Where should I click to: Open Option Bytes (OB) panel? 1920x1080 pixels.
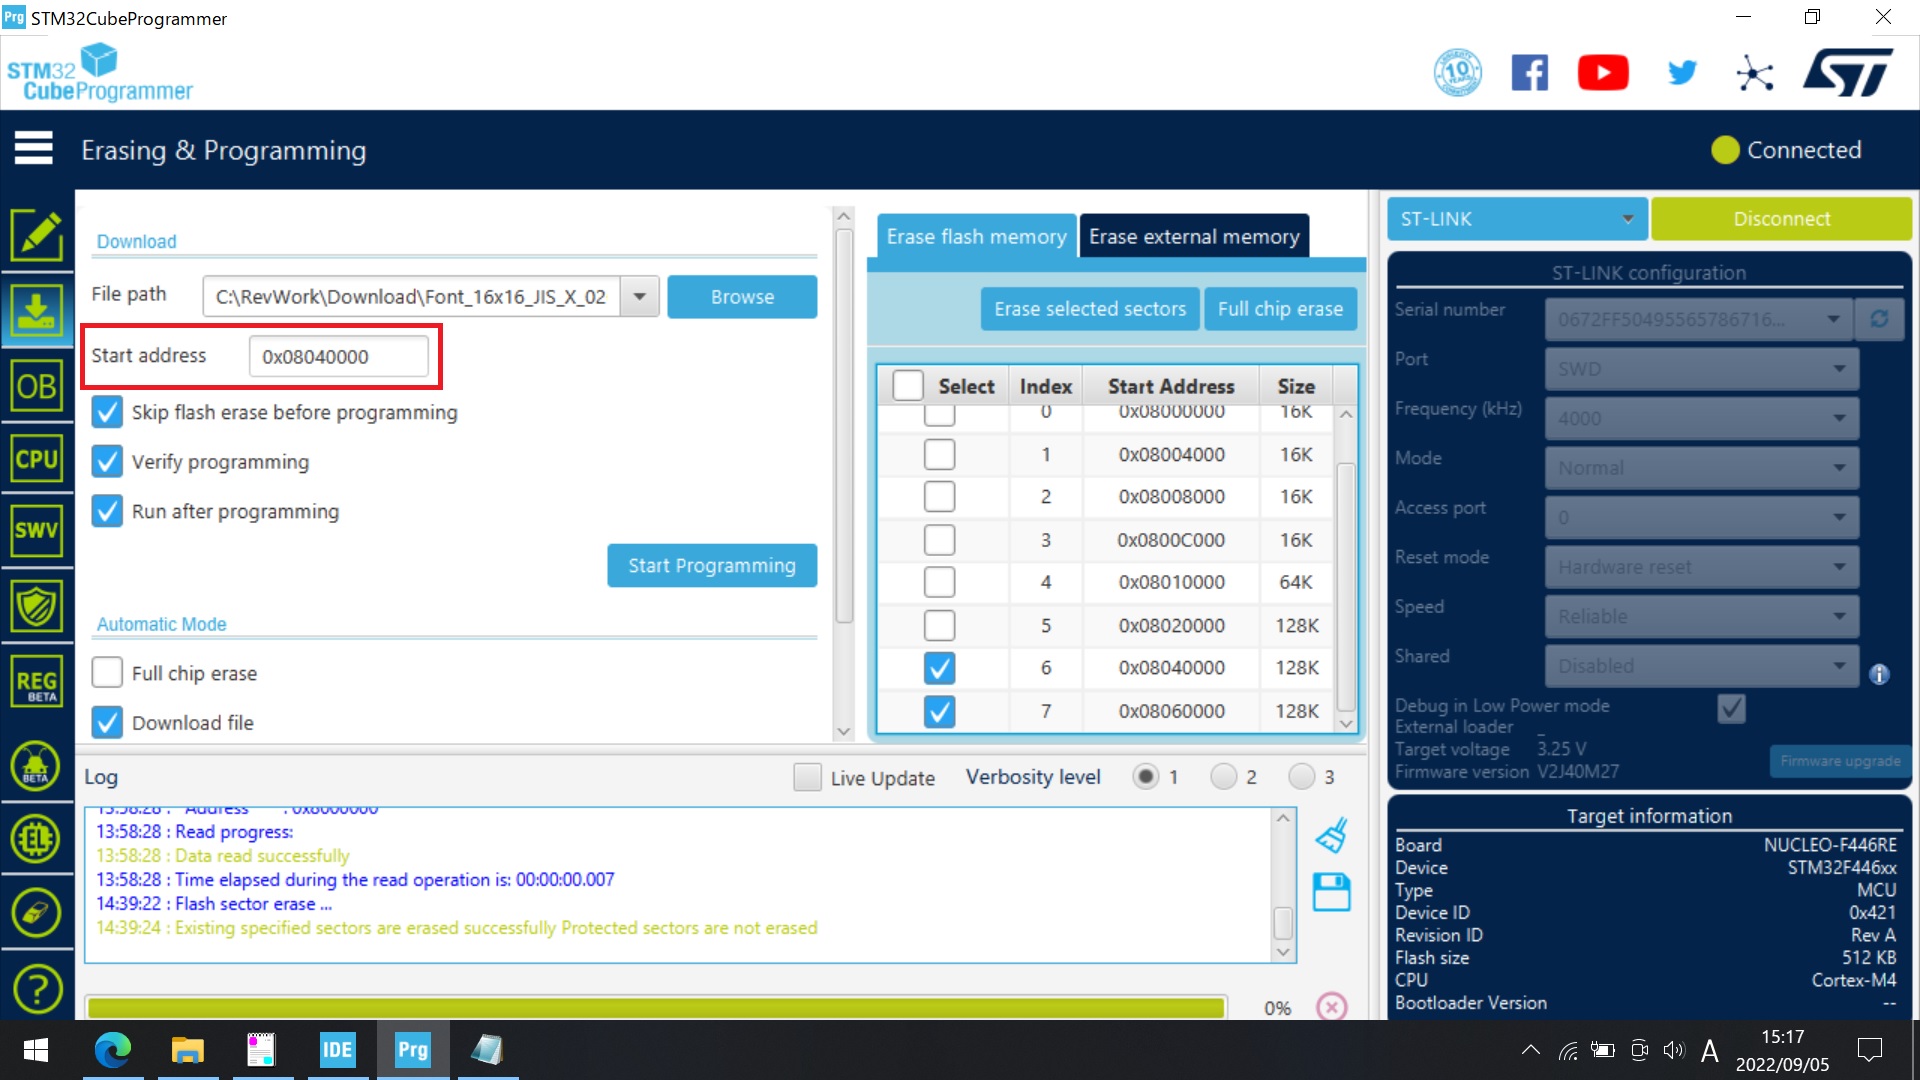coord(36,386)
